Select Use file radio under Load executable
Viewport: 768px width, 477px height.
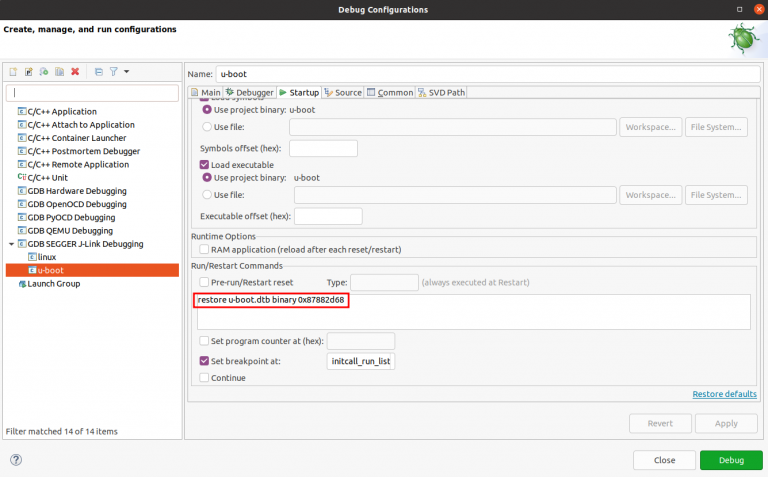click(x=208, y=195)
